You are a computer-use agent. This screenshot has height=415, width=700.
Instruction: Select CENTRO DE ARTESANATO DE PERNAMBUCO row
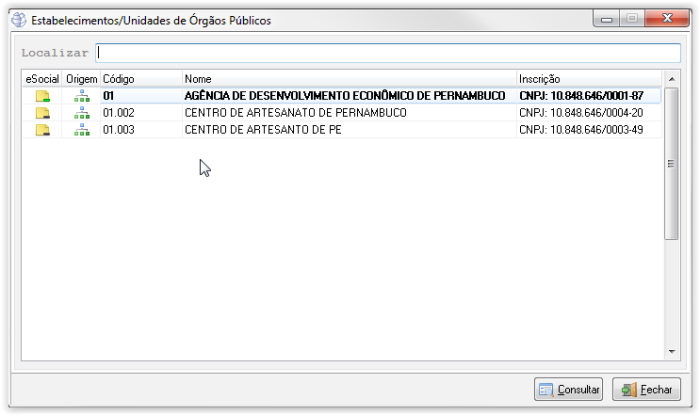pos(295,113)
